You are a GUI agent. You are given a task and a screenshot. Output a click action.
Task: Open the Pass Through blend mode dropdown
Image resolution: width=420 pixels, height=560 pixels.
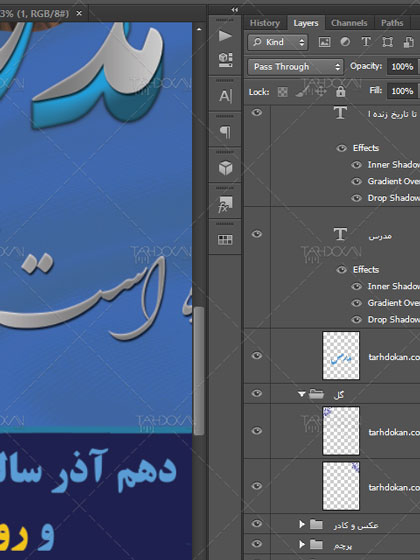(295, 67)
